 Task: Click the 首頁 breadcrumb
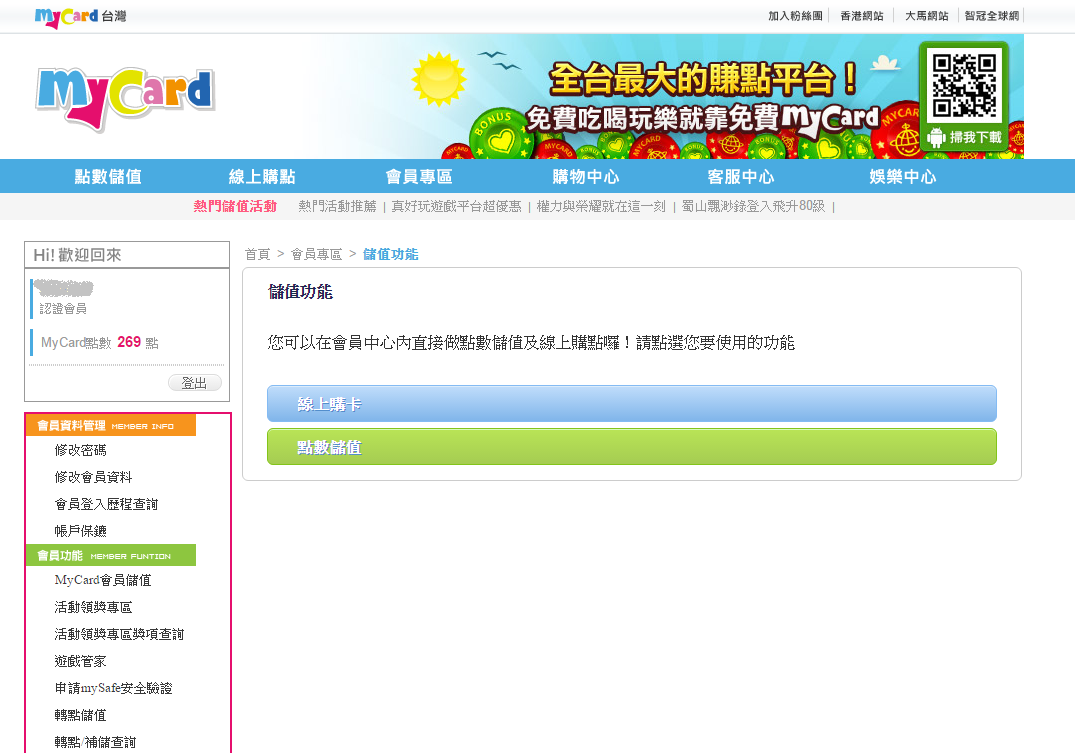258,254
